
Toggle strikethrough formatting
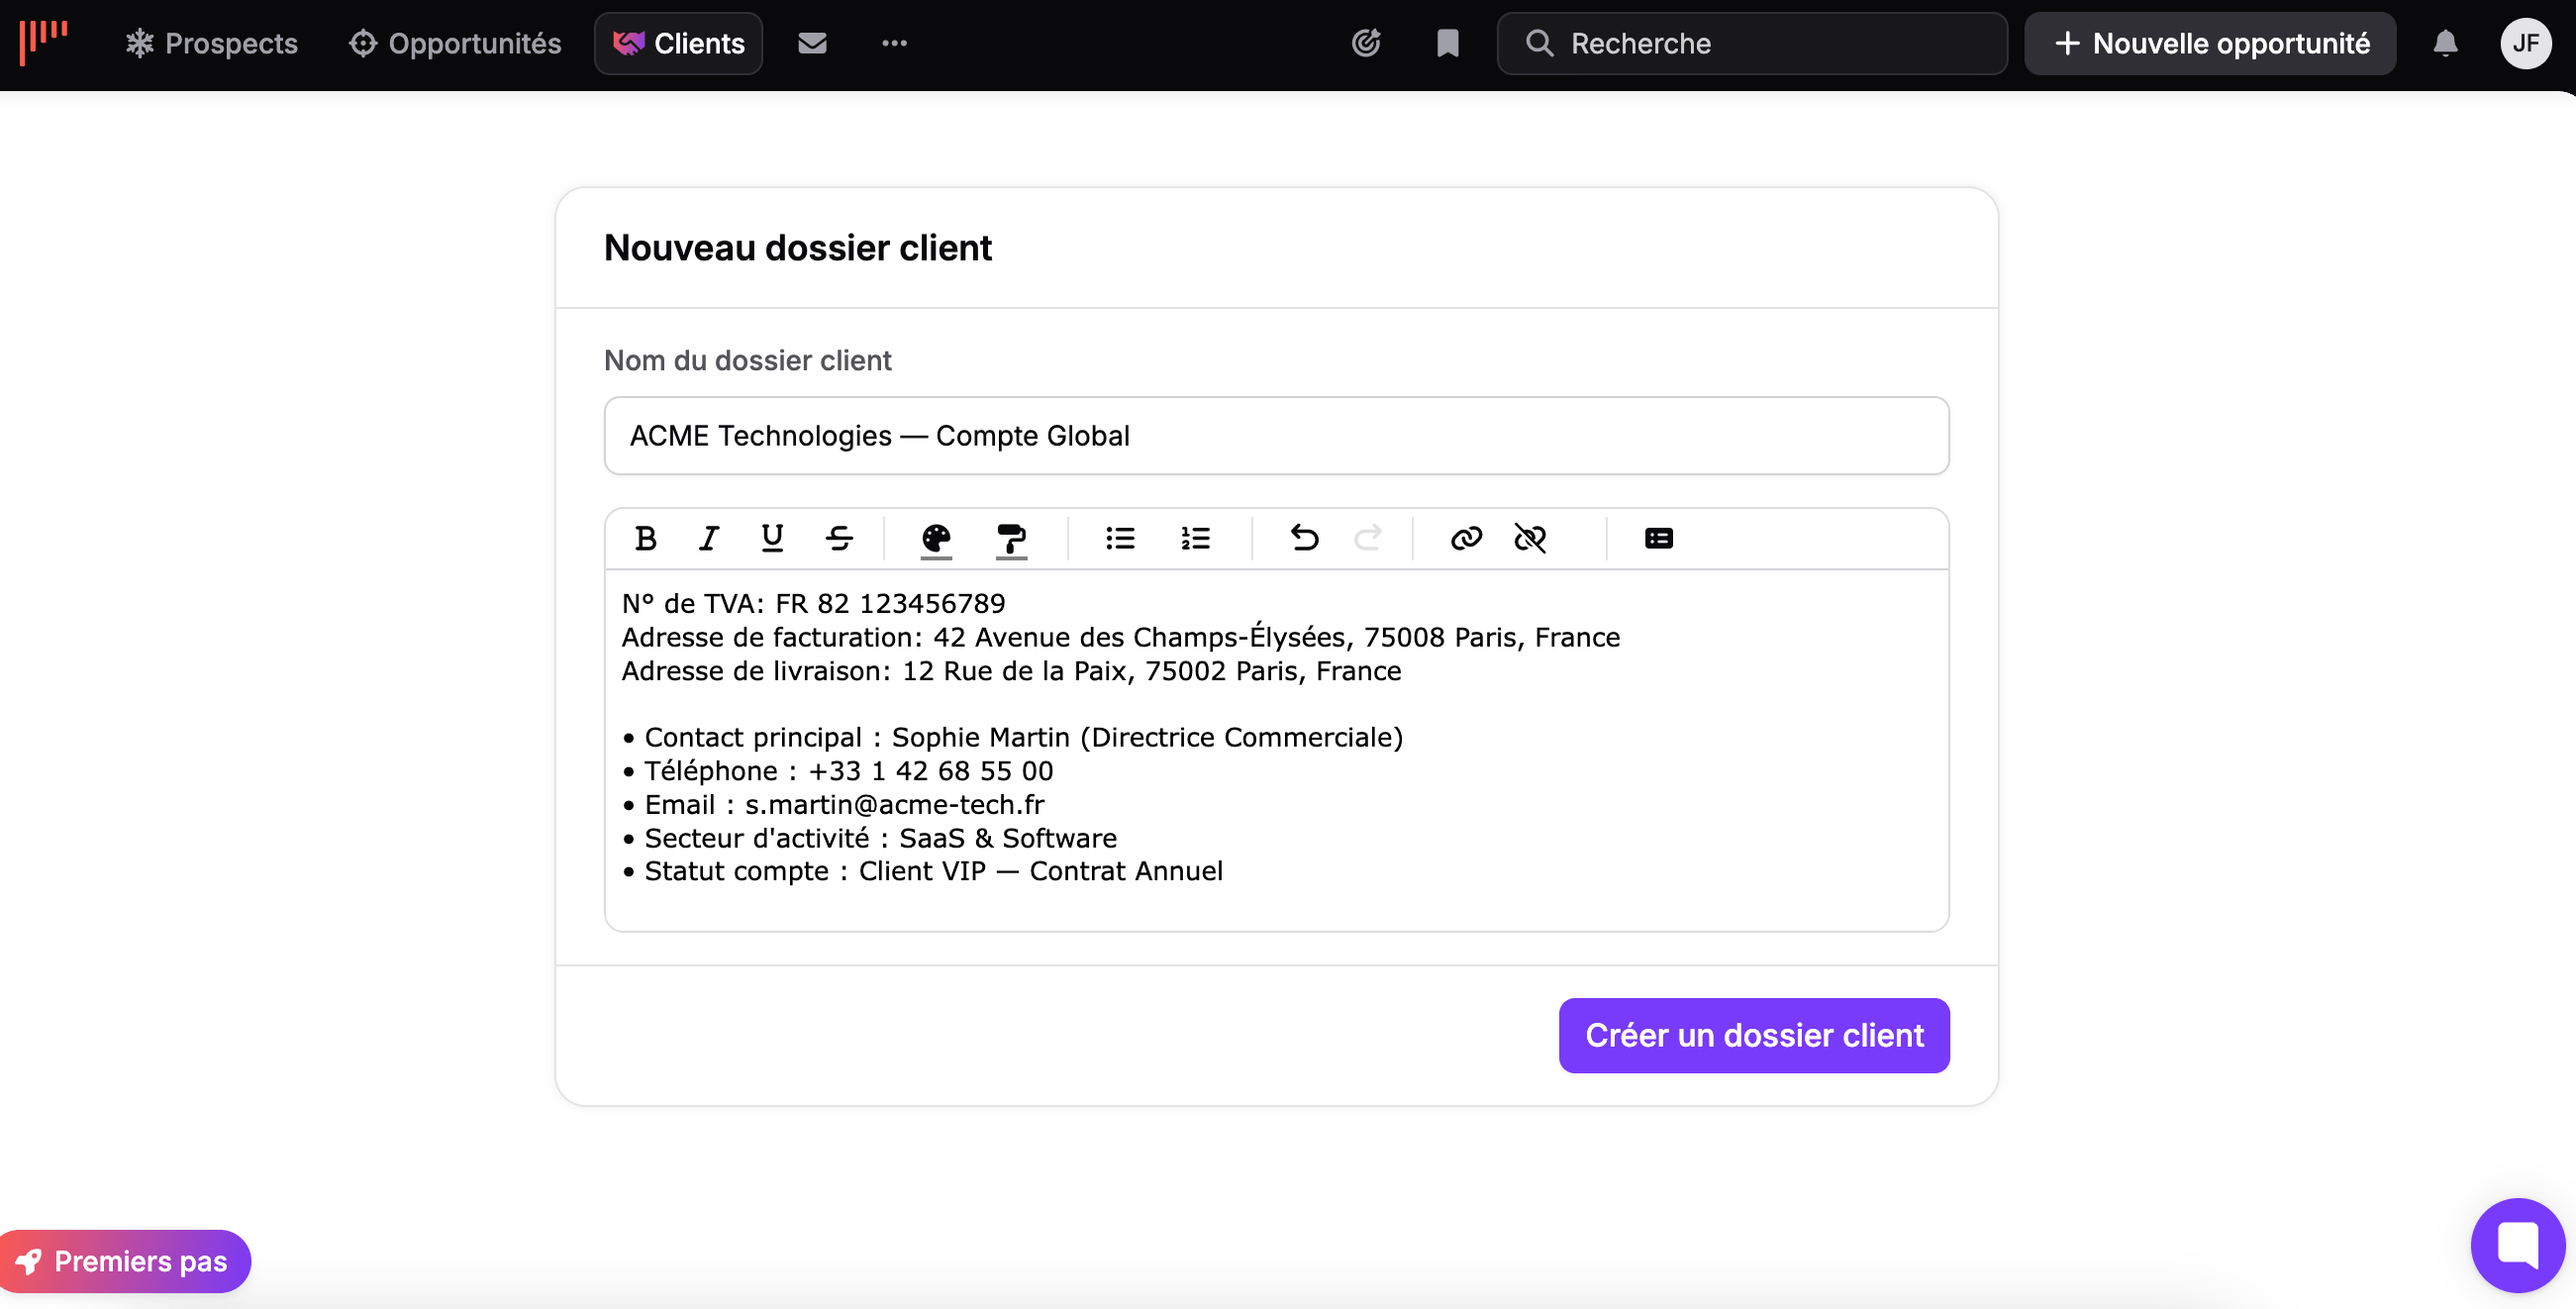(839, 538)
